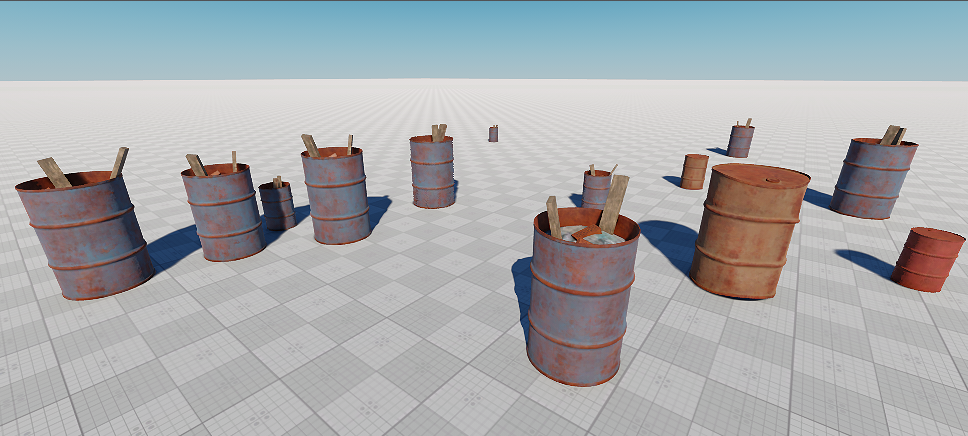The height and width of the screenshot is (436, 968).
Task: Click the small barrel between the left barrels
Action: coord(277,205)
